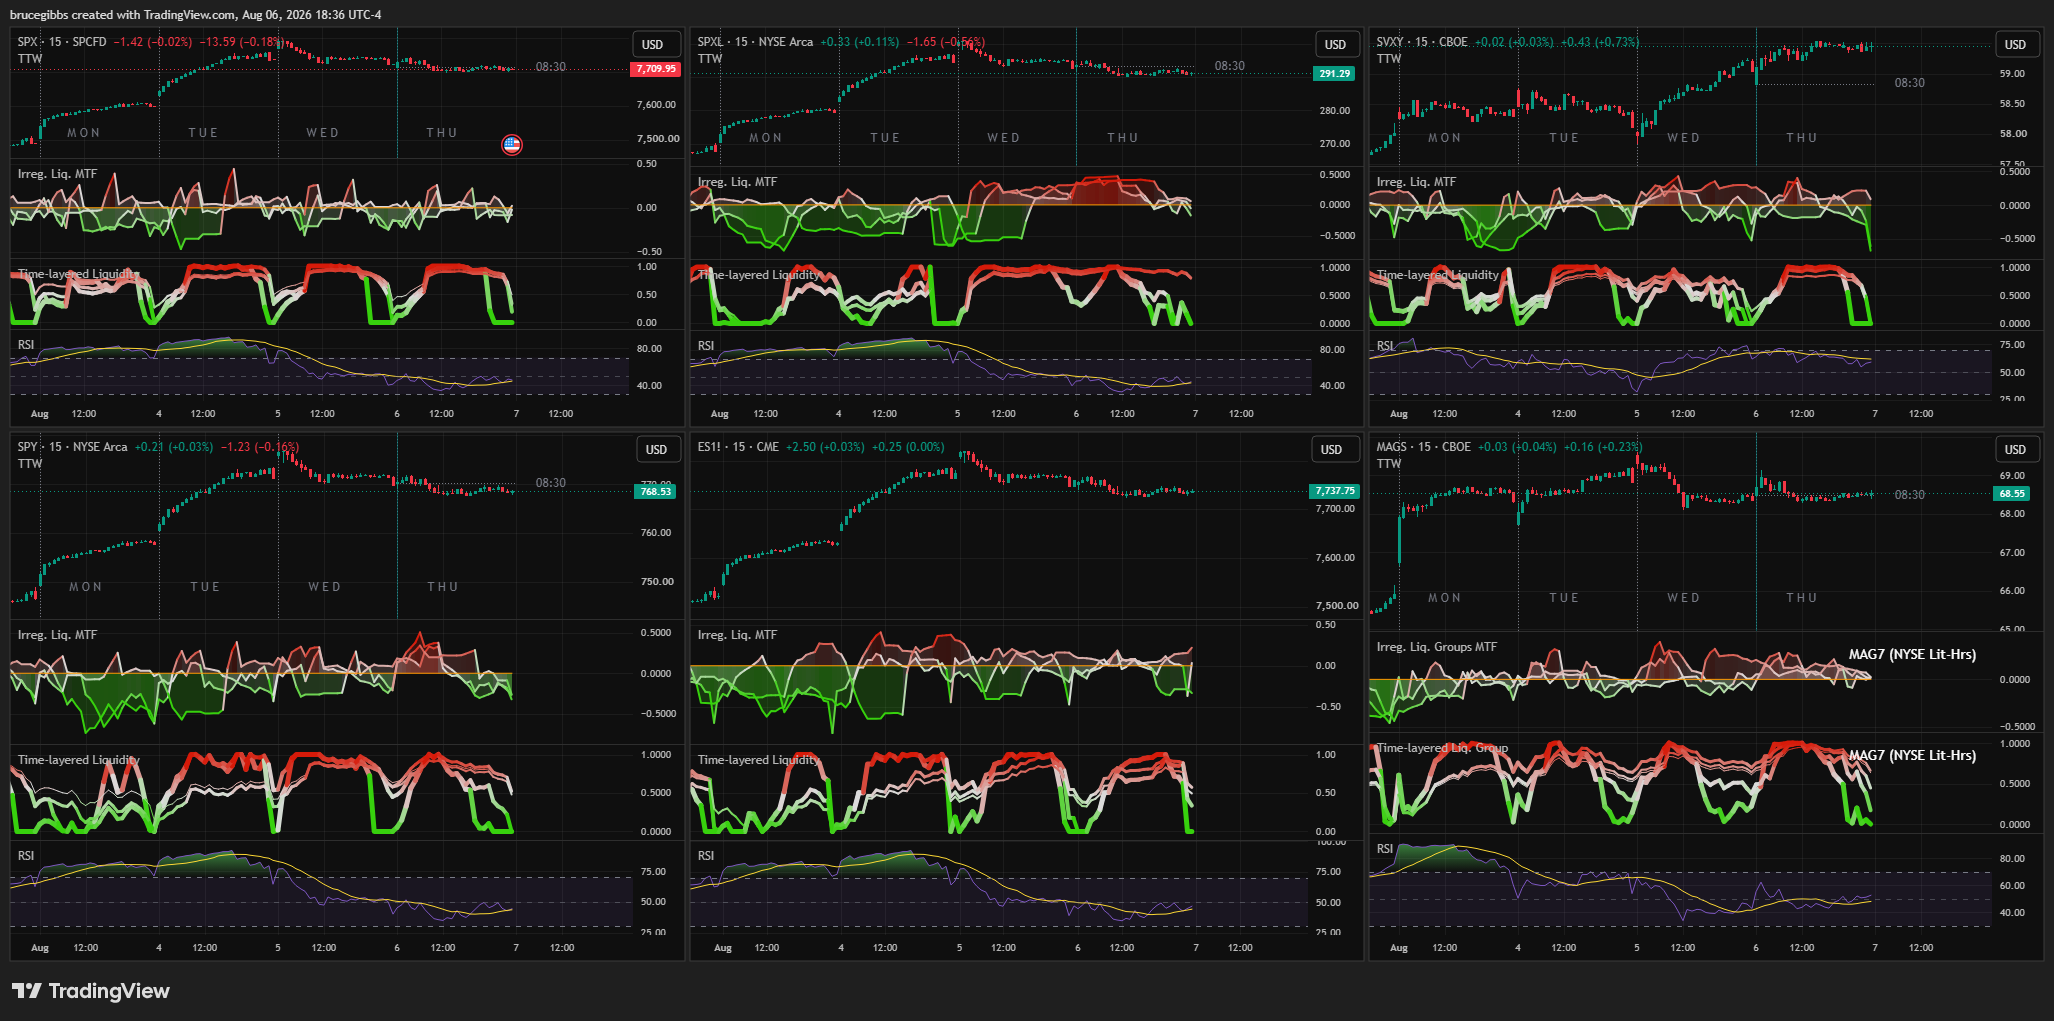Click the 08:30 time marker on MAGS chart
2054x1021 pixels.
pos(1909,495)
